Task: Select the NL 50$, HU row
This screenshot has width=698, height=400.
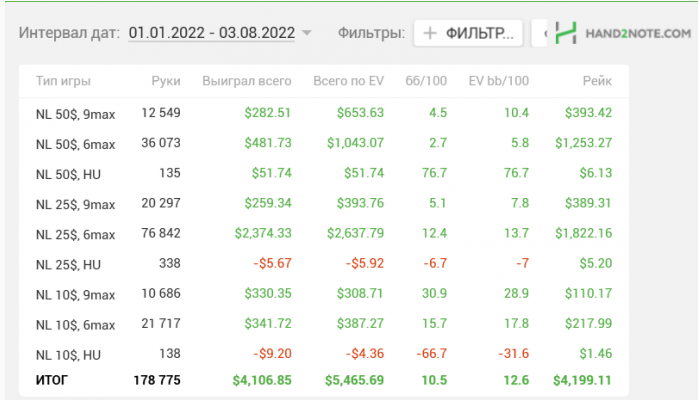Action: click(x=68, y=174)
